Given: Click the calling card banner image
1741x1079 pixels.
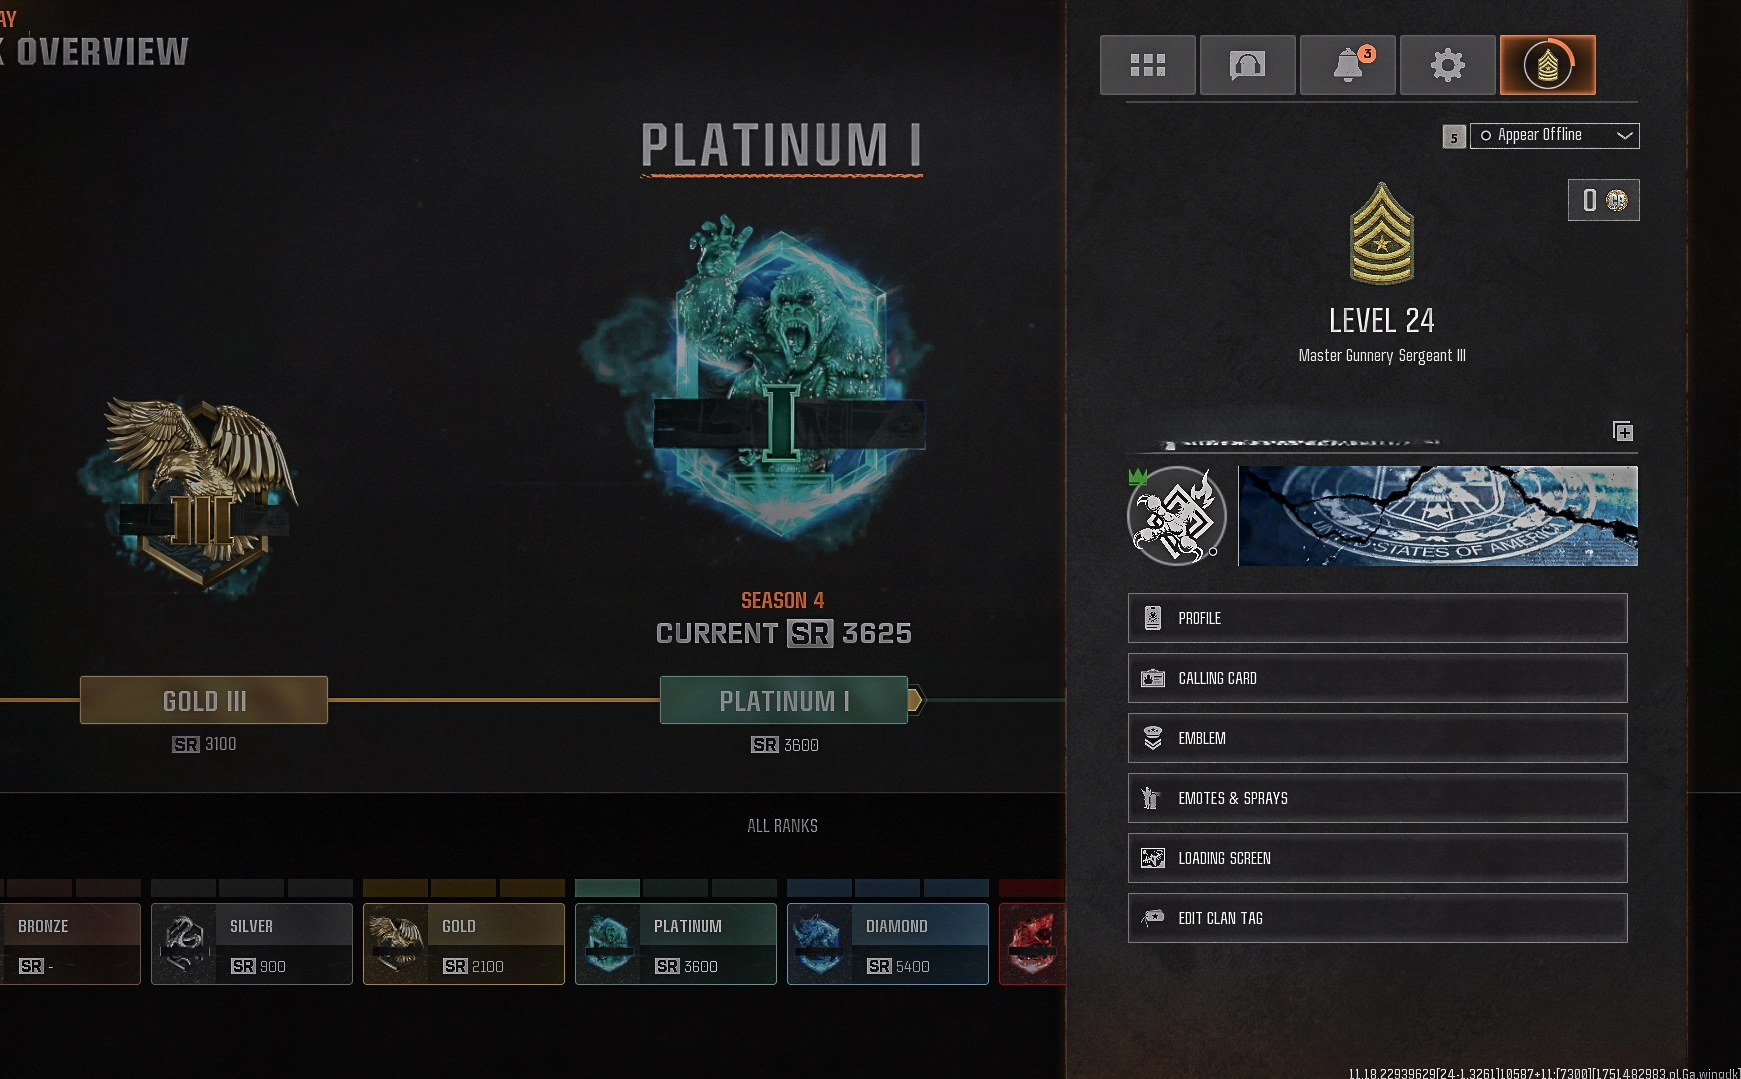Looking at the screenshot, I should [x=1438, y=516].
